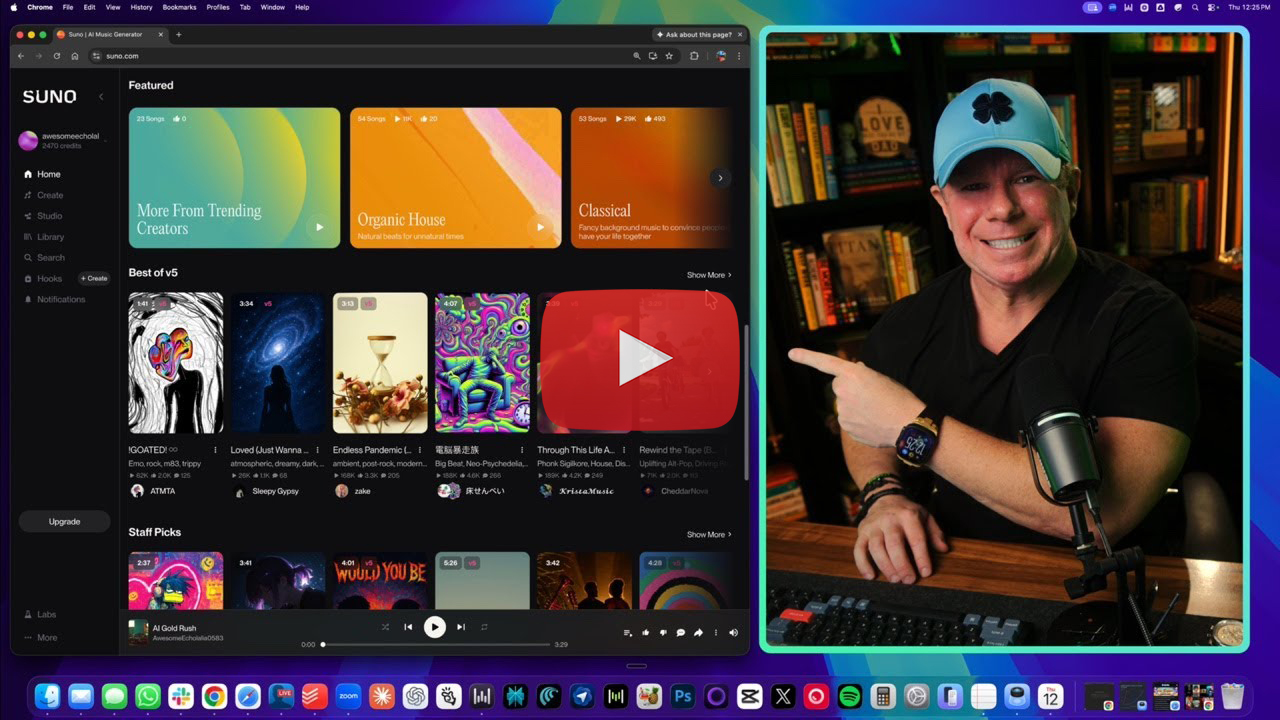1280x720 pixels.
Task: Collapse the Suno sidebar with chevron
Action: (101, 97)
